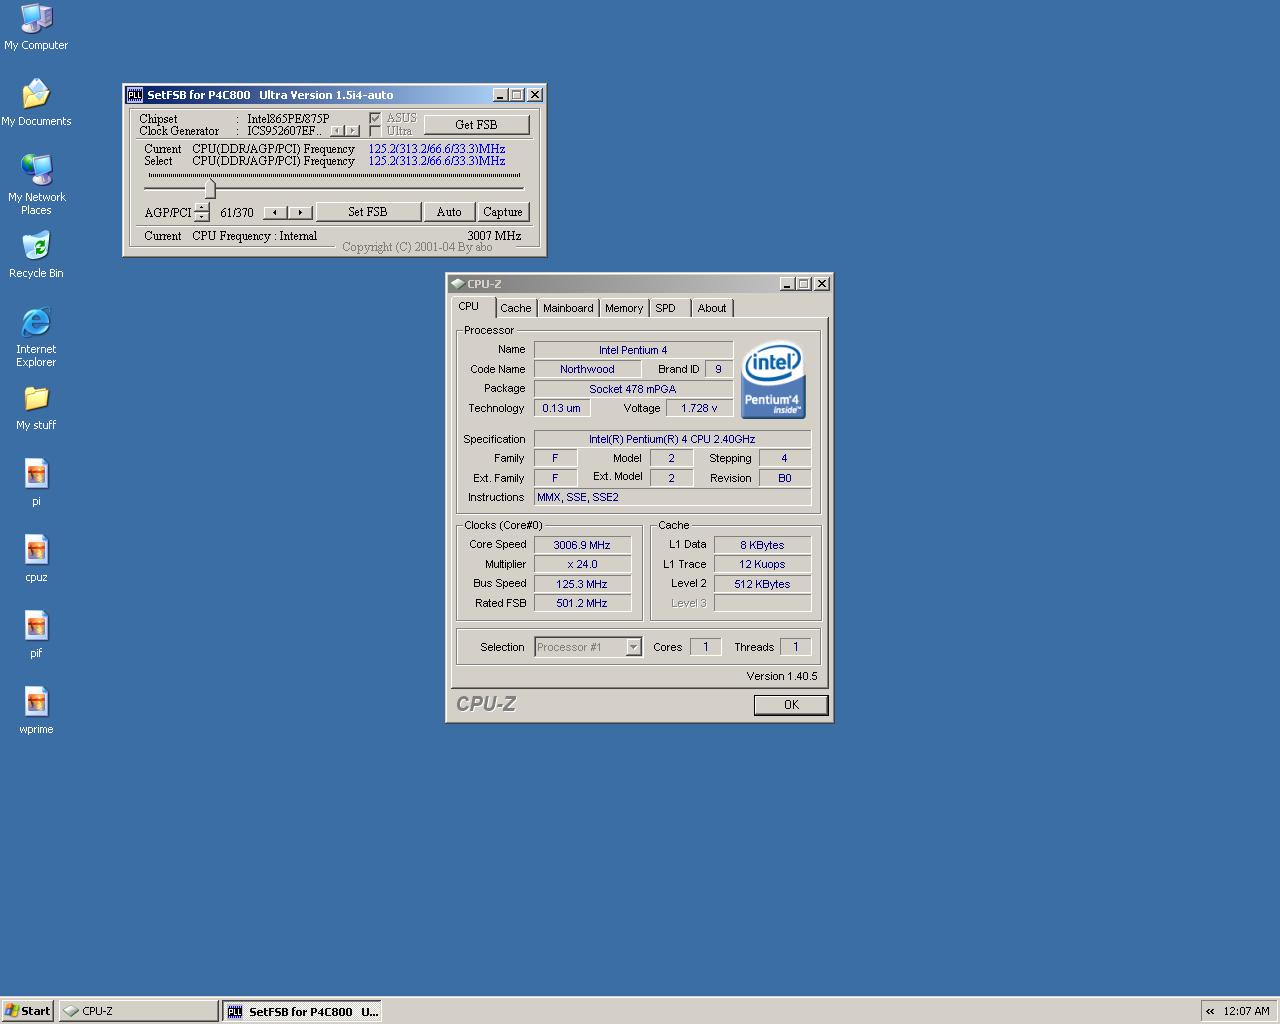
Task: Click the Code Name Northwood field
Action: click(x=587, y=369)
